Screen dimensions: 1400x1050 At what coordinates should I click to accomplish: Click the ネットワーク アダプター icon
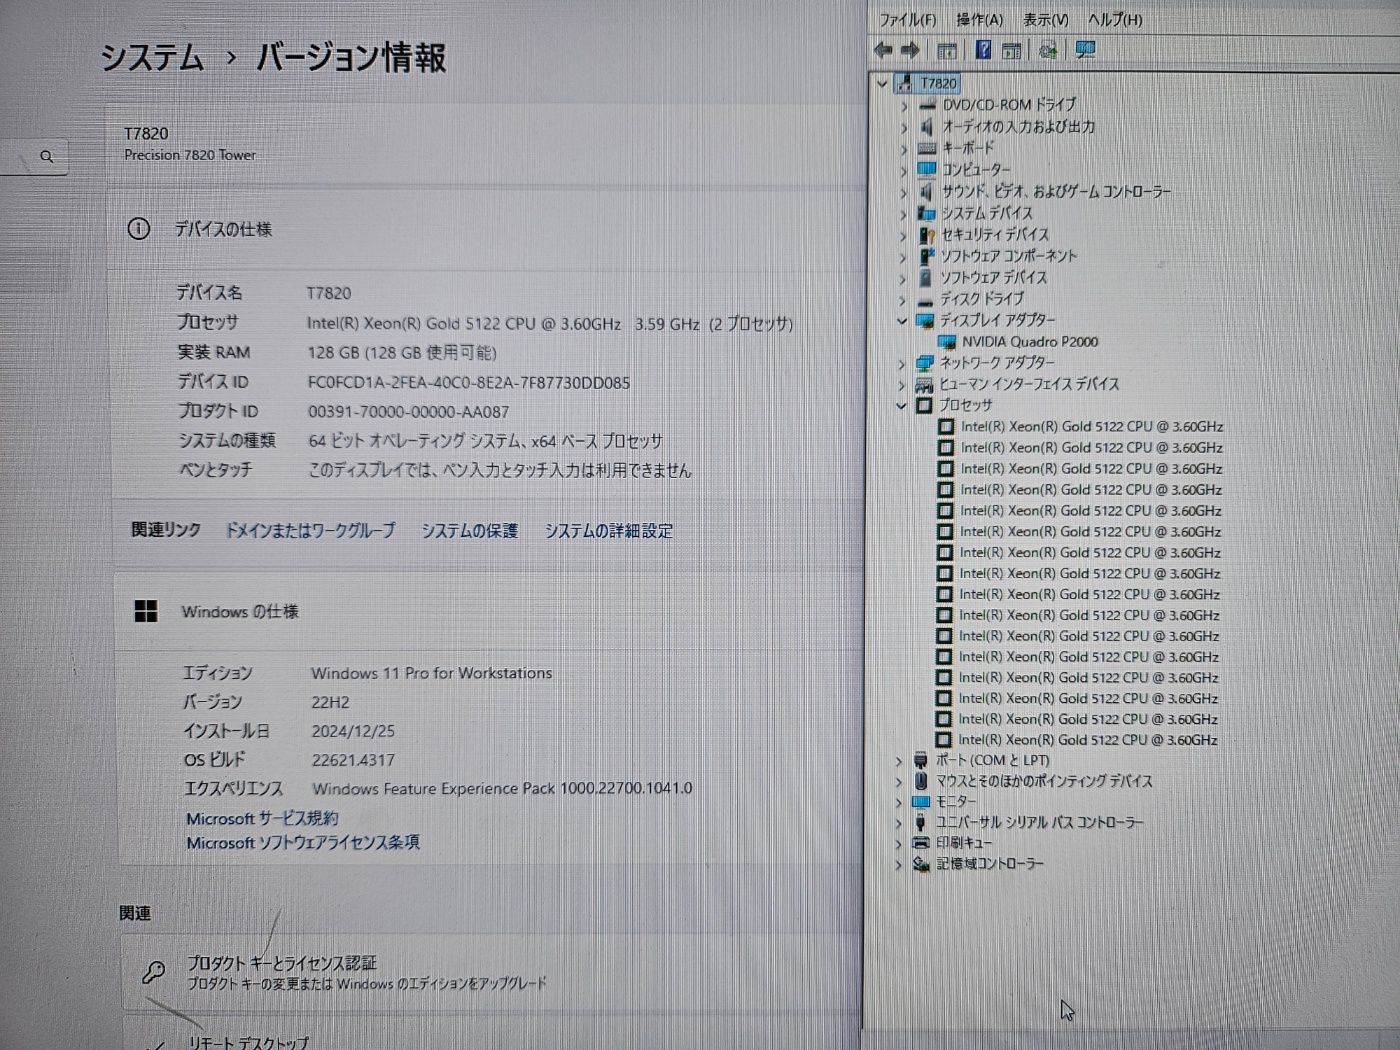point(924,363)
